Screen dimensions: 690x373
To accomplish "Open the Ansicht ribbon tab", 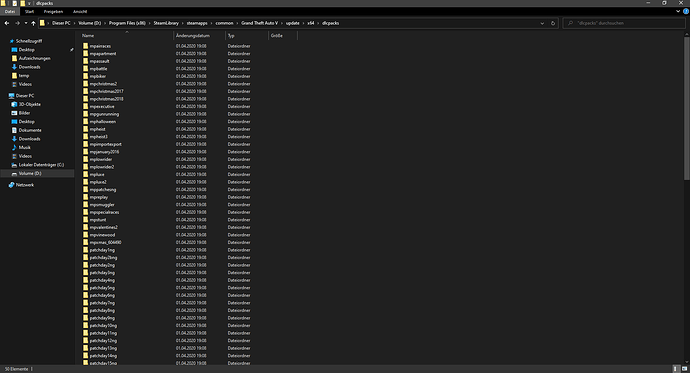I will (x=80, y=11).
